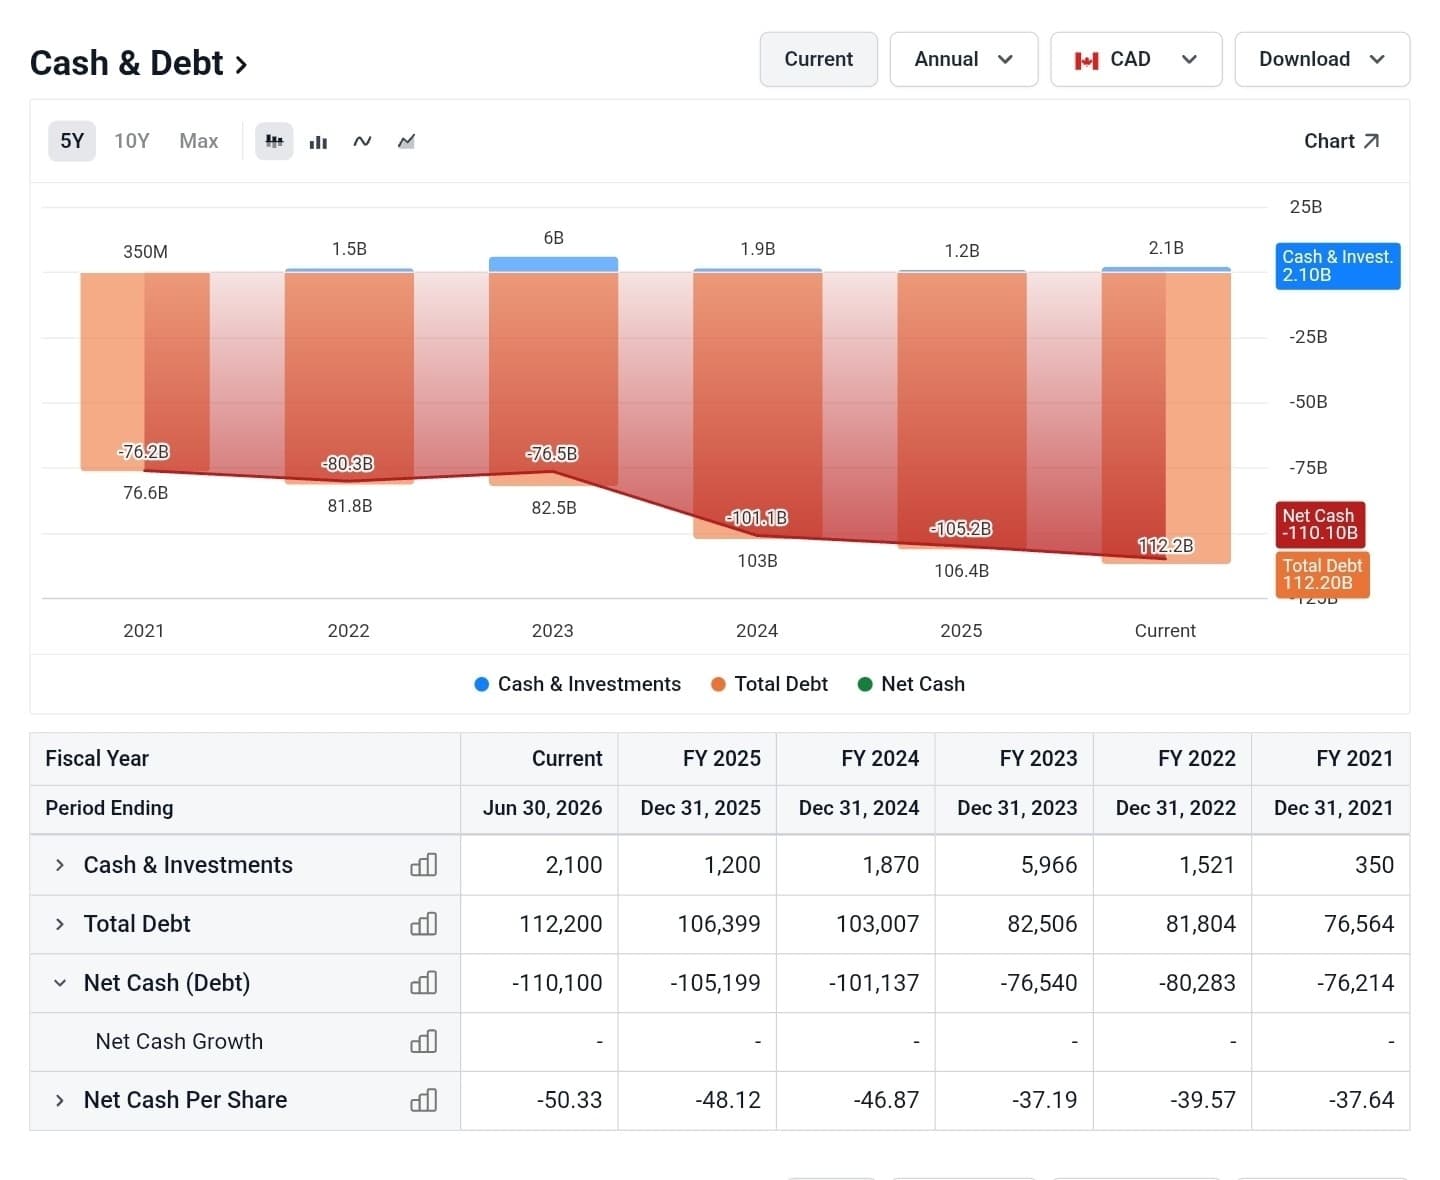Viewport: 1440px width, 1180px height.
Task: Click the Net Cash value -110,100
Action: [557, 983]
